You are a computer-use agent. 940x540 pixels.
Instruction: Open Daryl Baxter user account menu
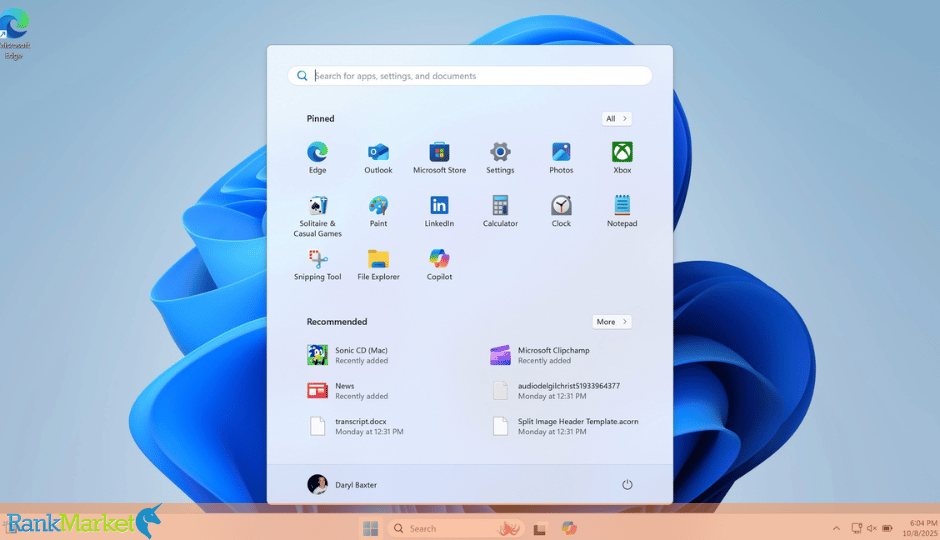342,484
